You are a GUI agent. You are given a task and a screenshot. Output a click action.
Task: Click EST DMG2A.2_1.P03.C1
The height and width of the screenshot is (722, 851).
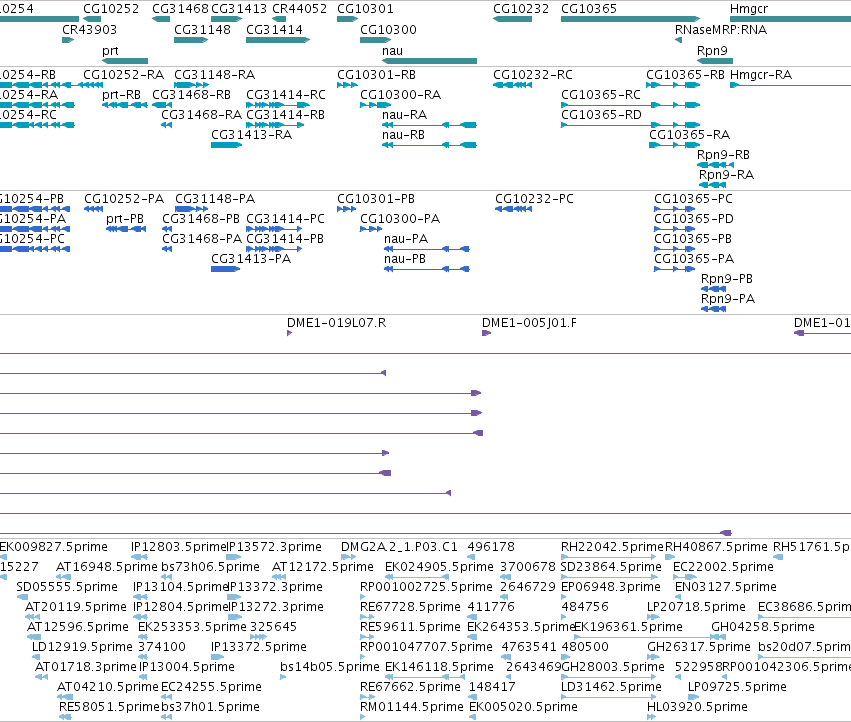[x=348, y=557]
